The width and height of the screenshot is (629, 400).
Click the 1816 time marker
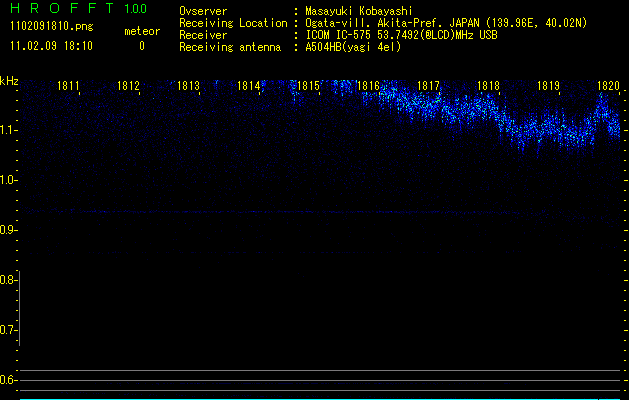click(x=368, y=86)
